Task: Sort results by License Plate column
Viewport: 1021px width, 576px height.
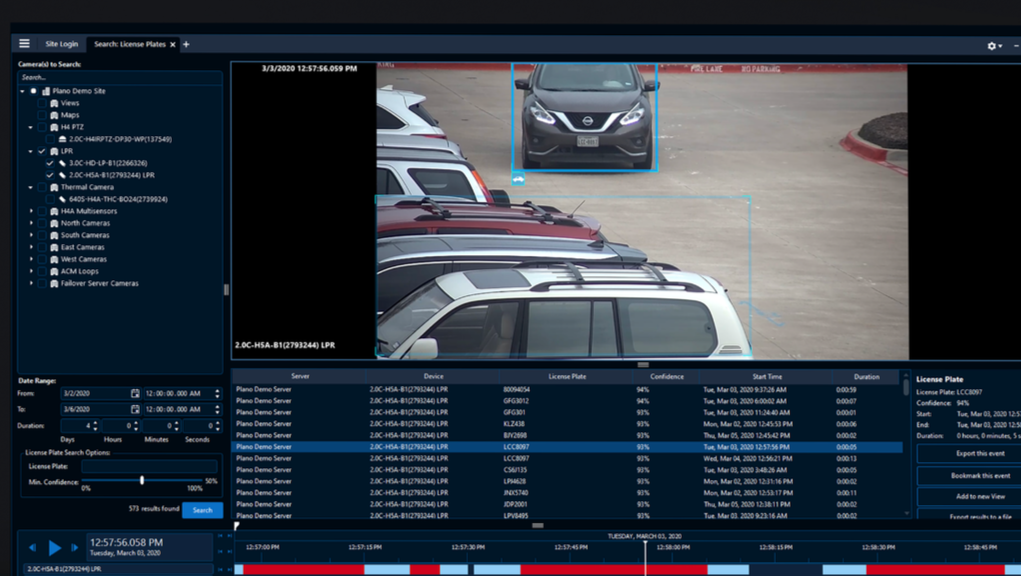Action: [566, 376]
